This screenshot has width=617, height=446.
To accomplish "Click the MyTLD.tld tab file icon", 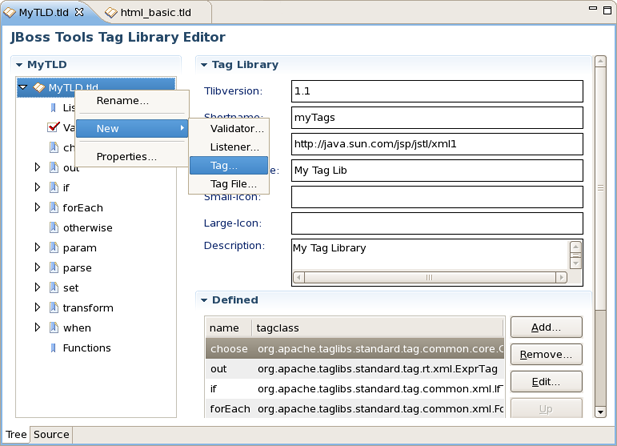I will [x=9, y=13].
